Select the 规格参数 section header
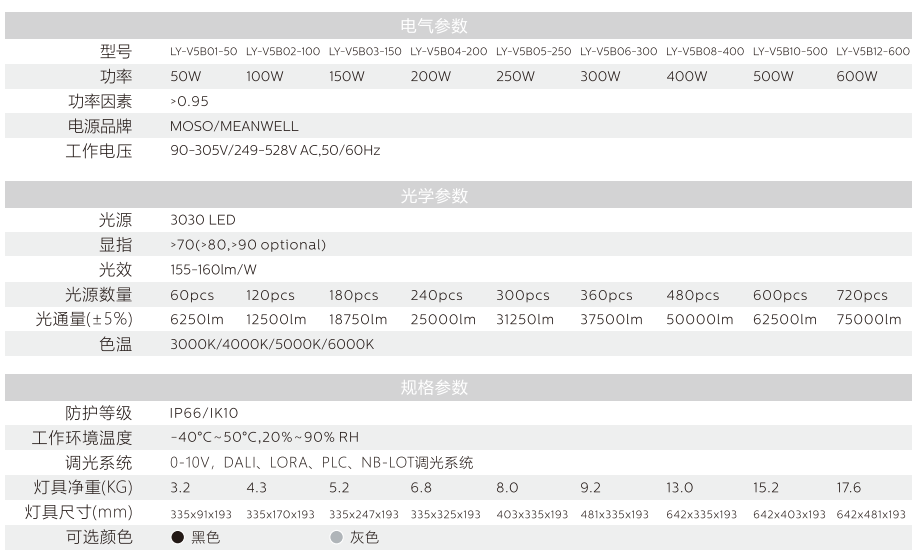The height and width of the screenshot is (554, 921). pos(434,387)
